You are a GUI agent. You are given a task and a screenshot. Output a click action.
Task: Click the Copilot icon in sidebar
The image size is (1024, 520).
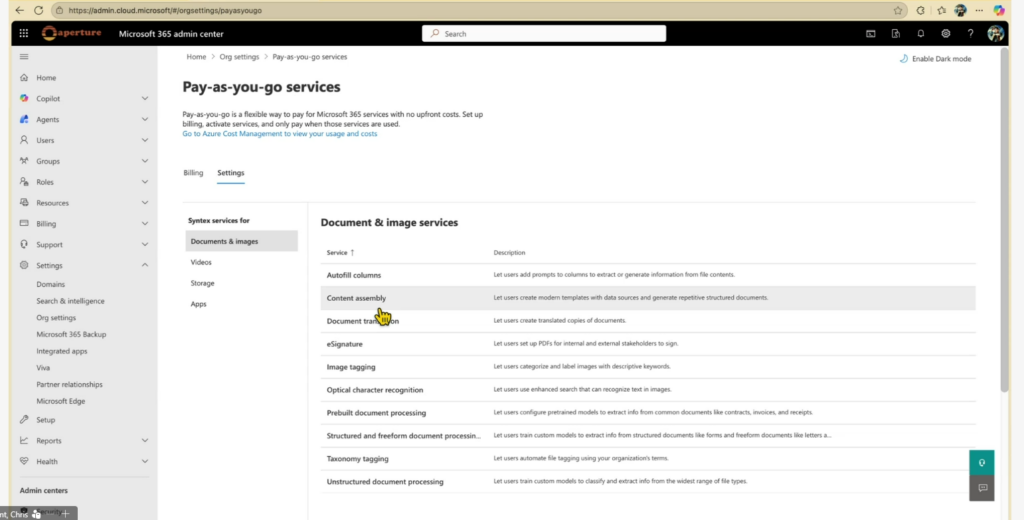pyautogui.click(x=24, y=99)
